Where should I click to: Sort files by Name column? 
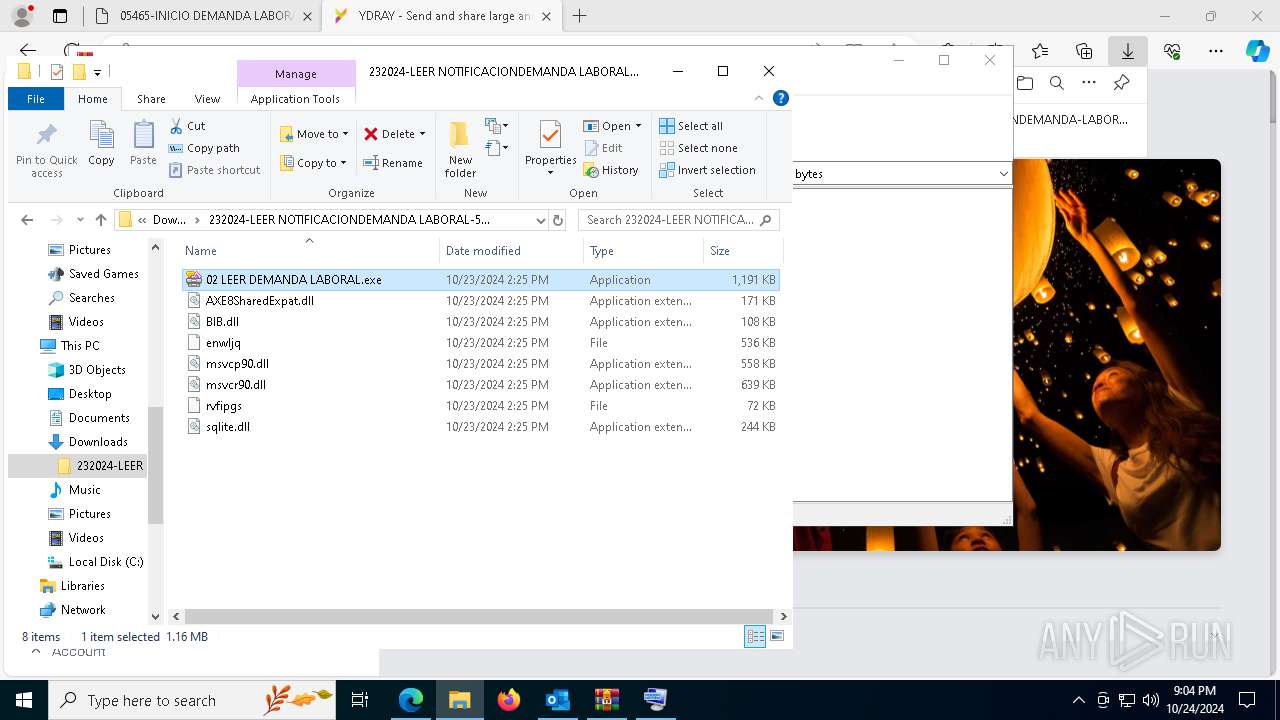pos(310,251)
